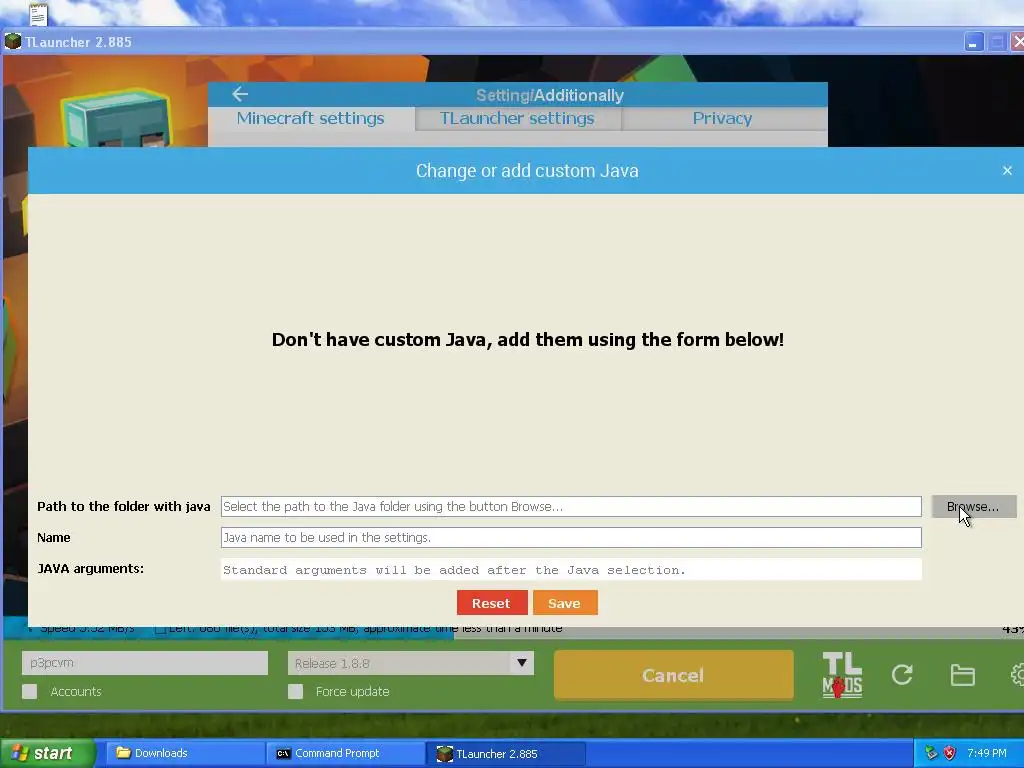The height and width of the screenshot is (768, 1024).
Task: Switch to Minecraft settings tab
Action: (311, 118)
